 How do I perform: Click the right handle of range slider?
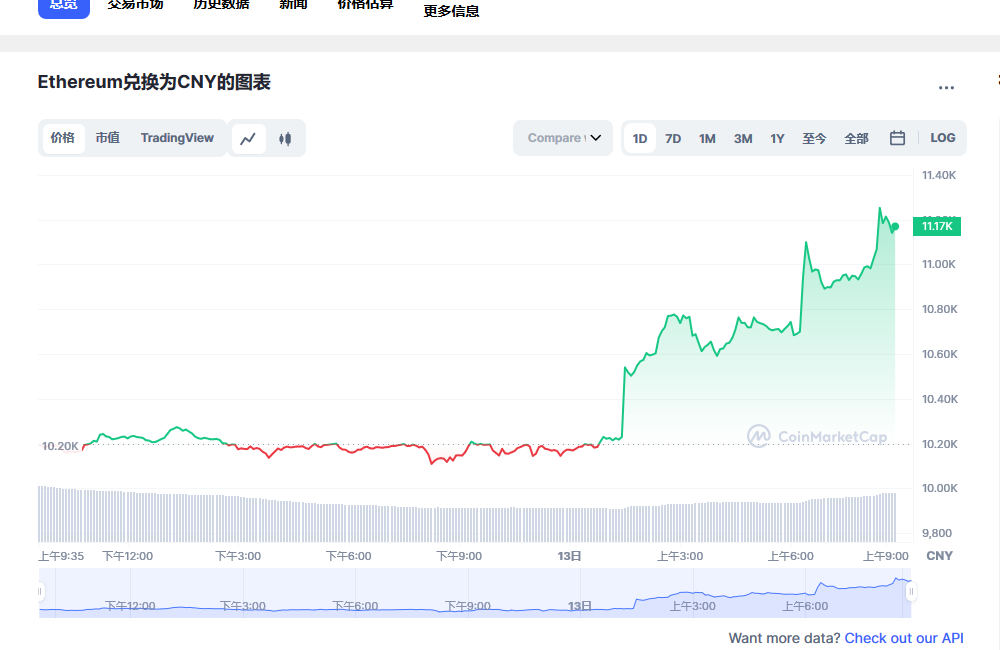(x=911, y=592)
